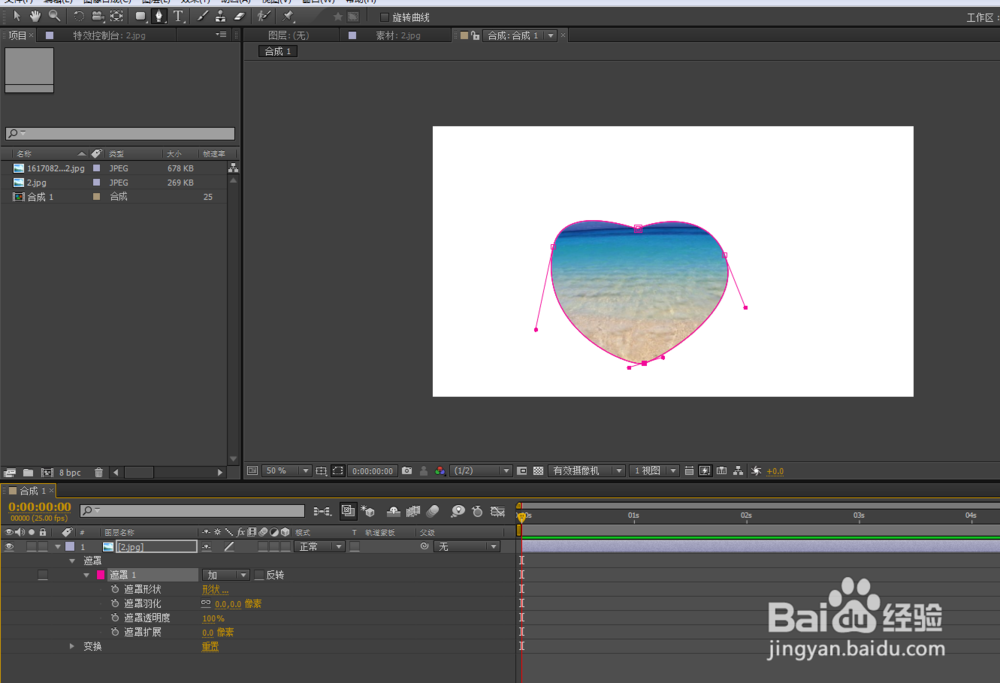Switch to 图层: (无) tab
This screenshot has width=1000, height=683.
[x=288, y=36]
